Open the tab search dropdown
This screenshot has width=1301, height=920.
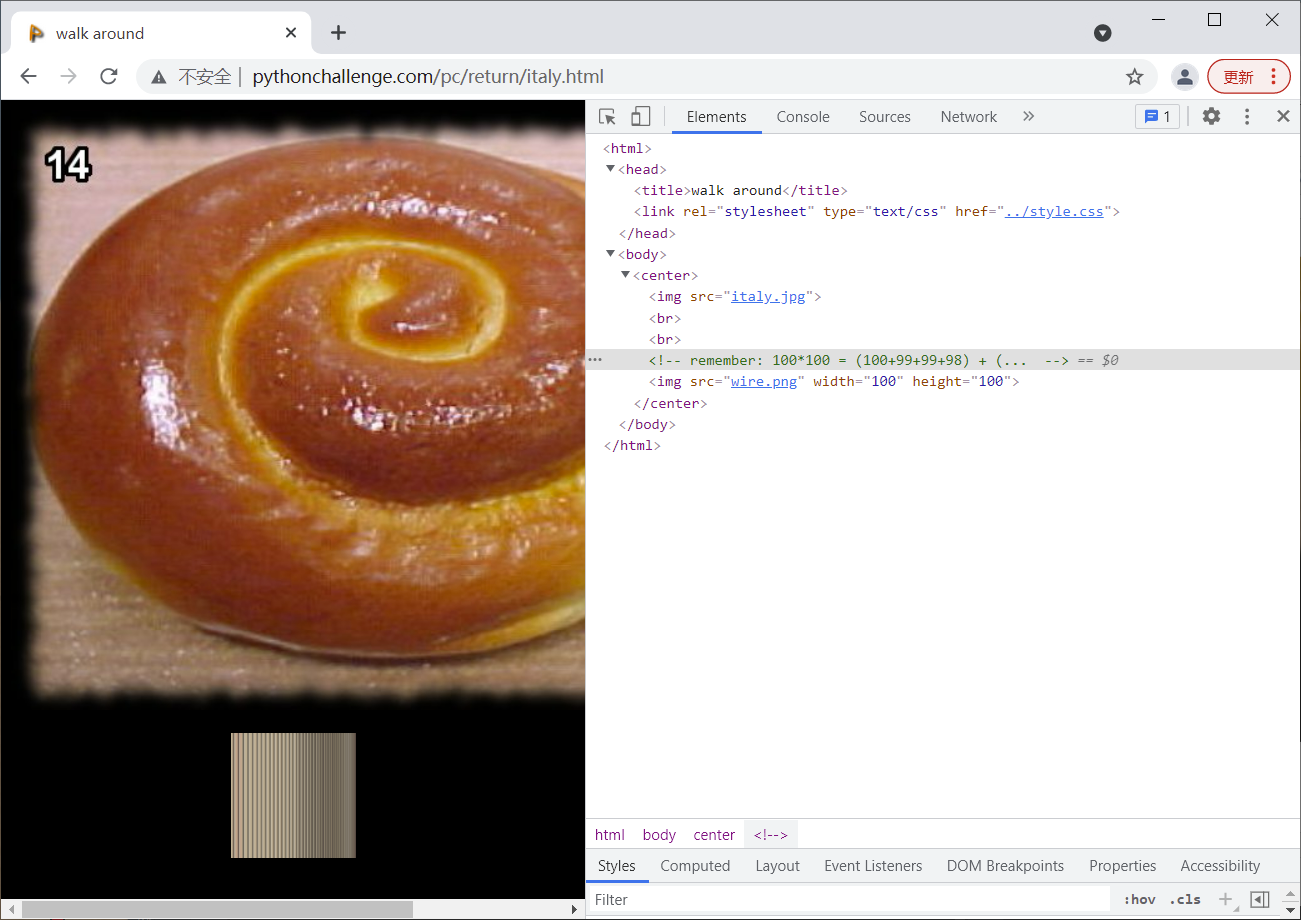[1103, 33]
